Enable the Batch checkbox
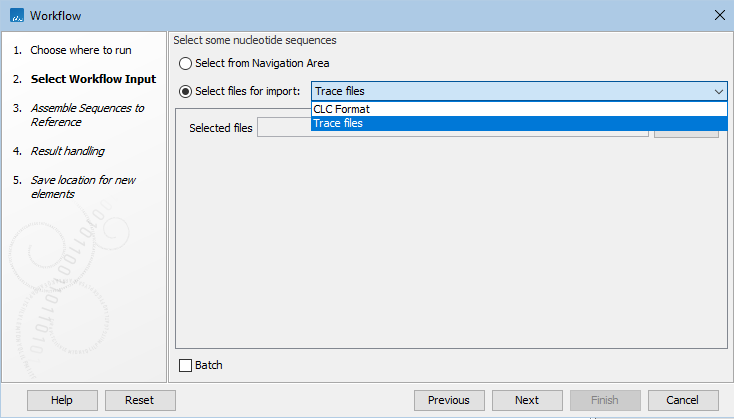Screen dimensions: 734x419 pyautogui.click(x=185, y=365)
